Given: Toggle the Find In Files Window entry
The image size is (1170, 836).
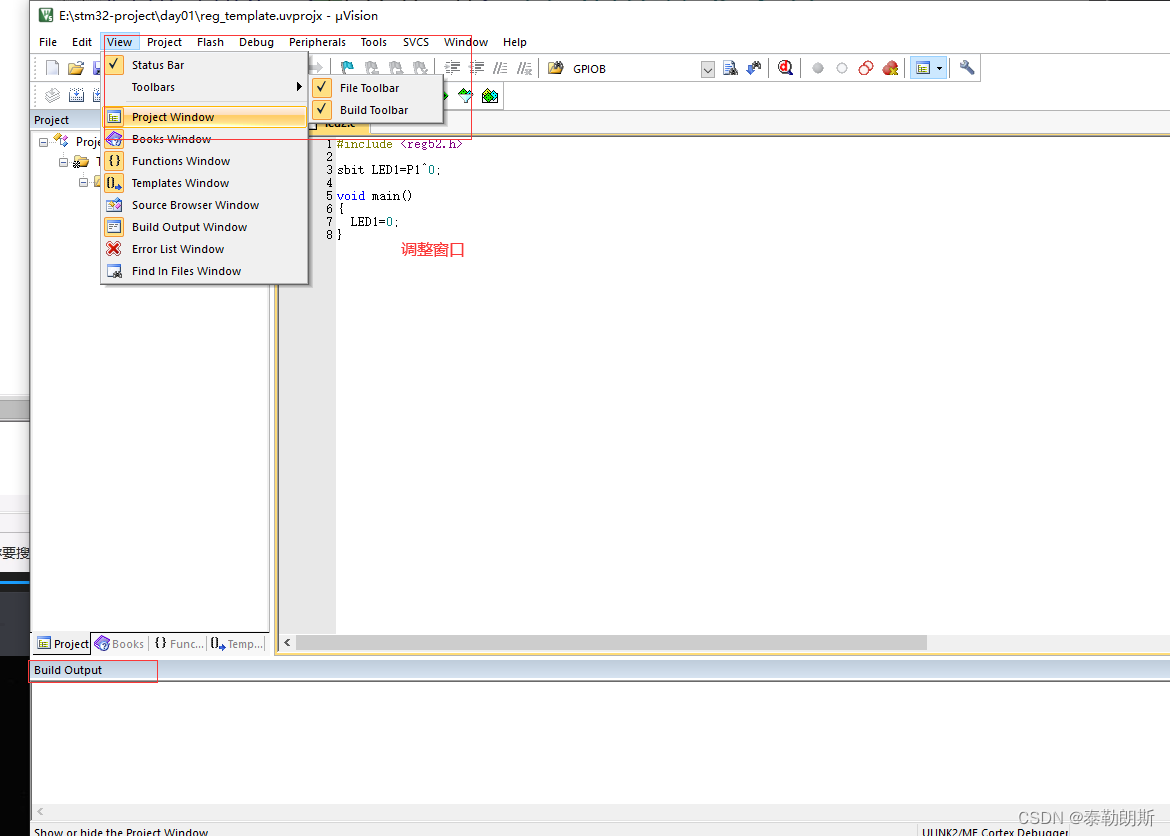Looking at the screenshot, I should pos(204,271).
